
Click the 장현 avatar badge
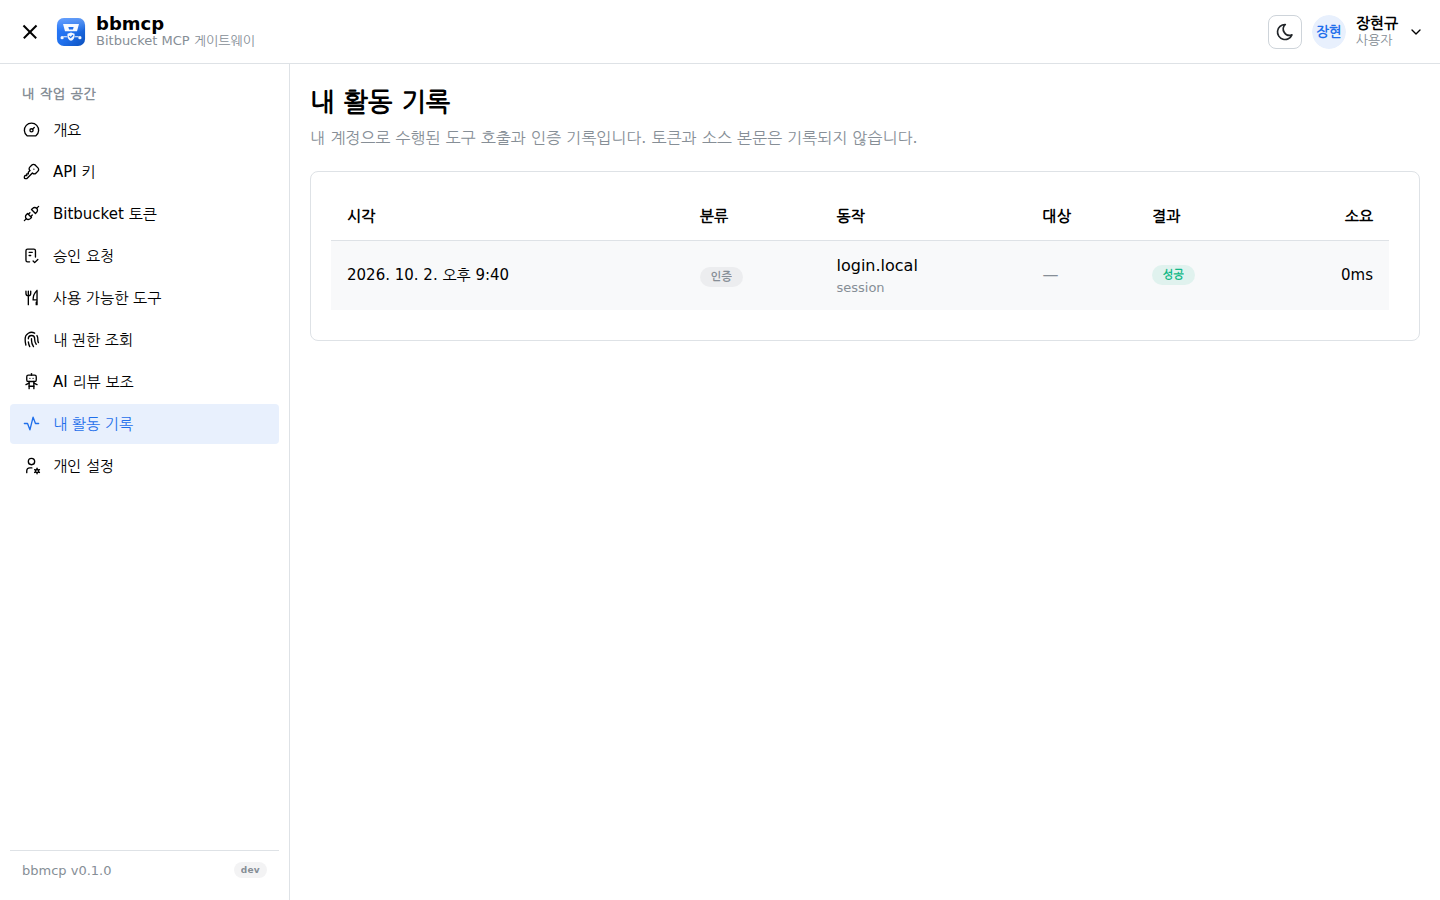coord(1329,32)
